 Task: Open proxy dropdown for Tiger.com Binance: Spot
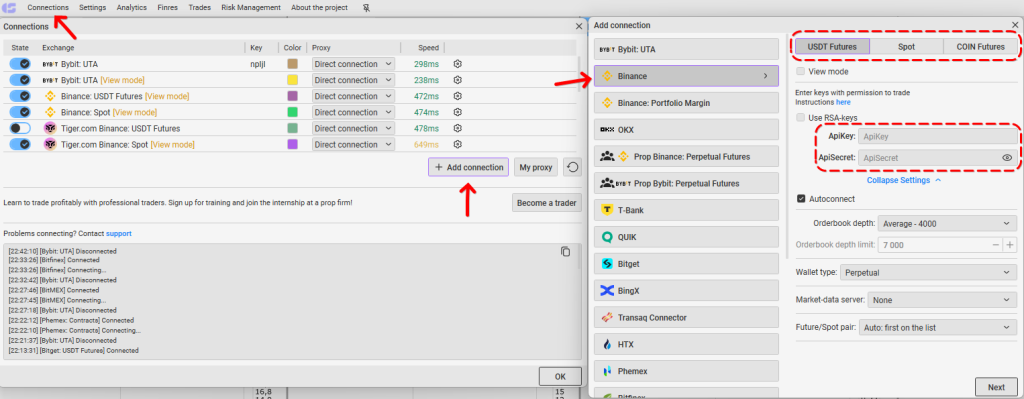353,144
